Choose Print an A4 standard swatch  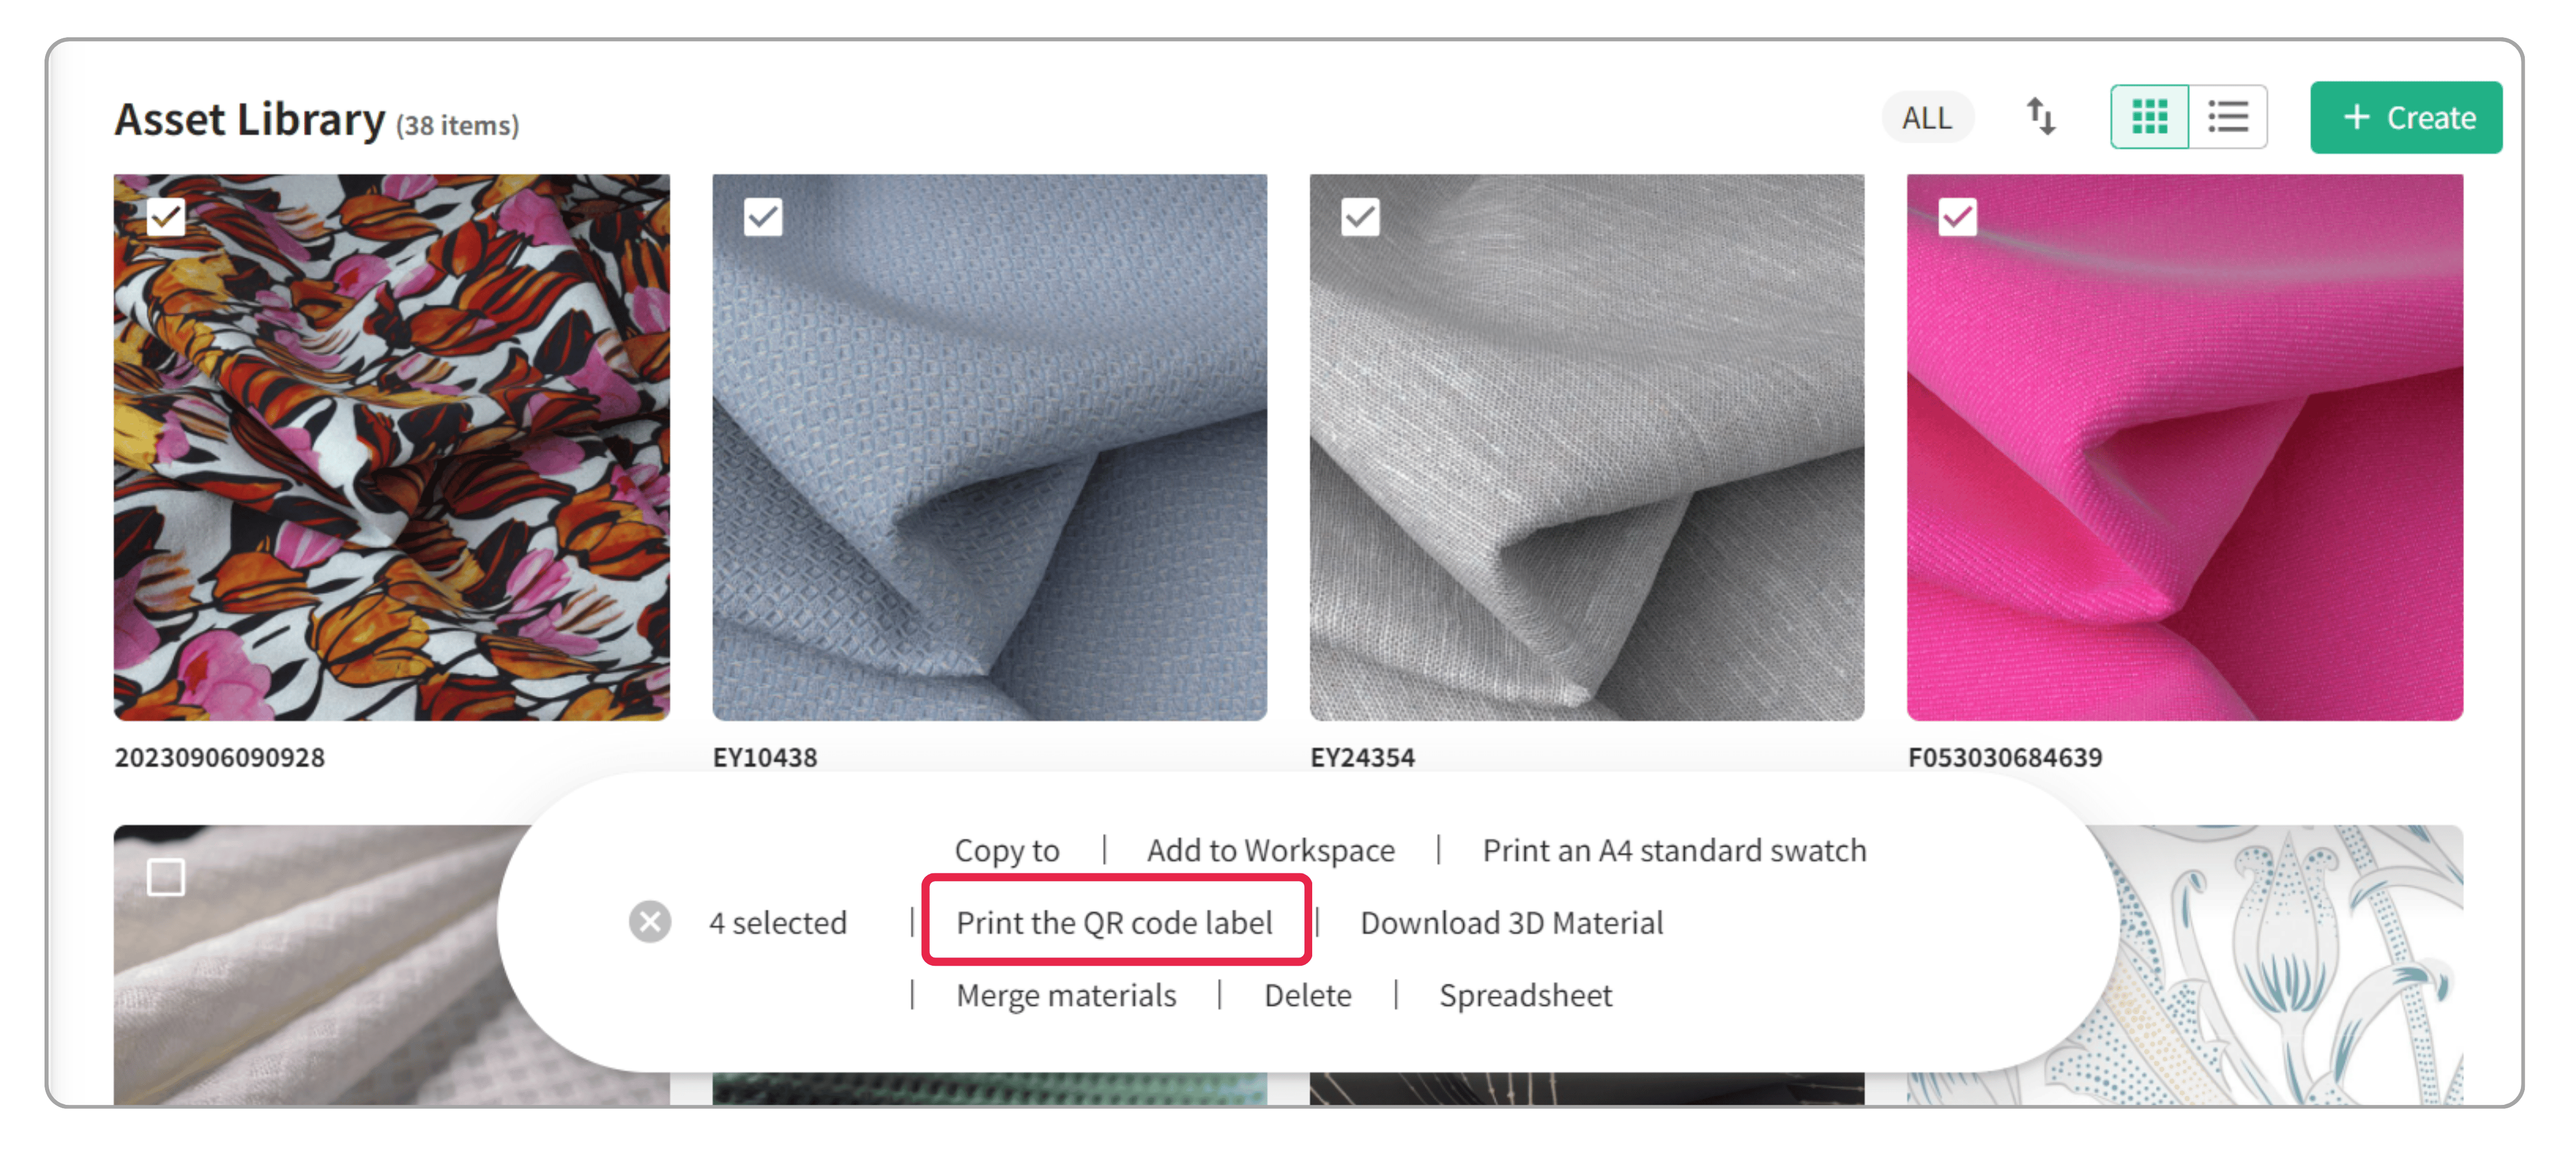tap(1674, 850)
